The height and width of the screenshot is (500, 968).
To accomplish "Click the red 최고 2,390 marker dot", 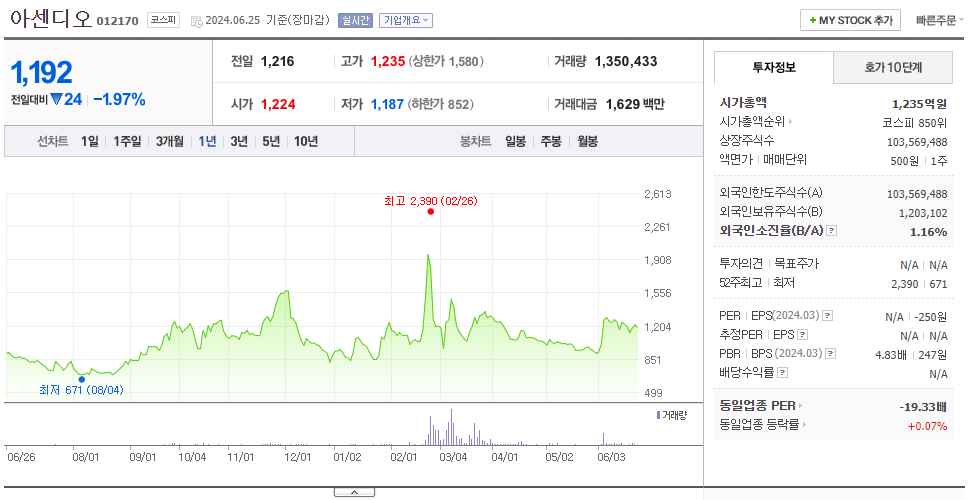I will click(x=430, y=212).
